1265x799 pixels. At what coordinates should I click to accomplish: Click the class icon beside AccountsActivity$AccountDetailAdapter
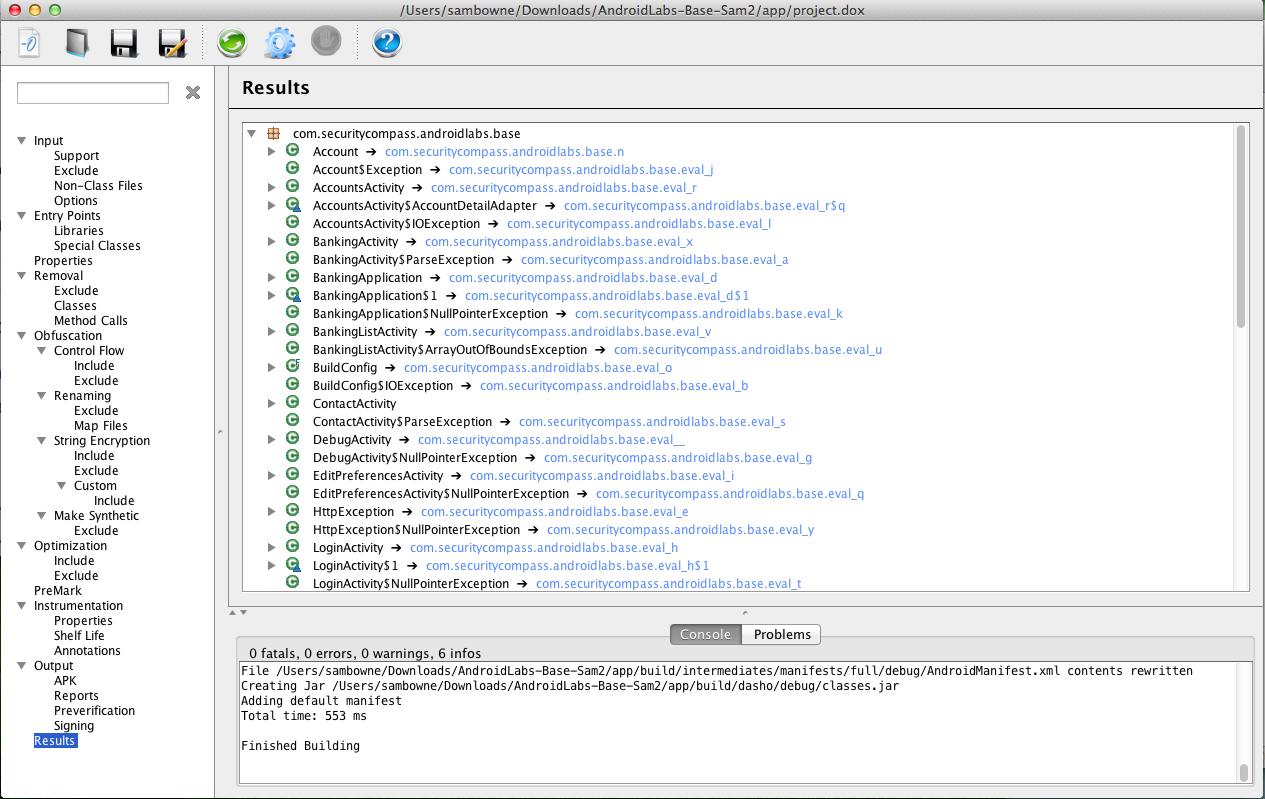point(293,205)
